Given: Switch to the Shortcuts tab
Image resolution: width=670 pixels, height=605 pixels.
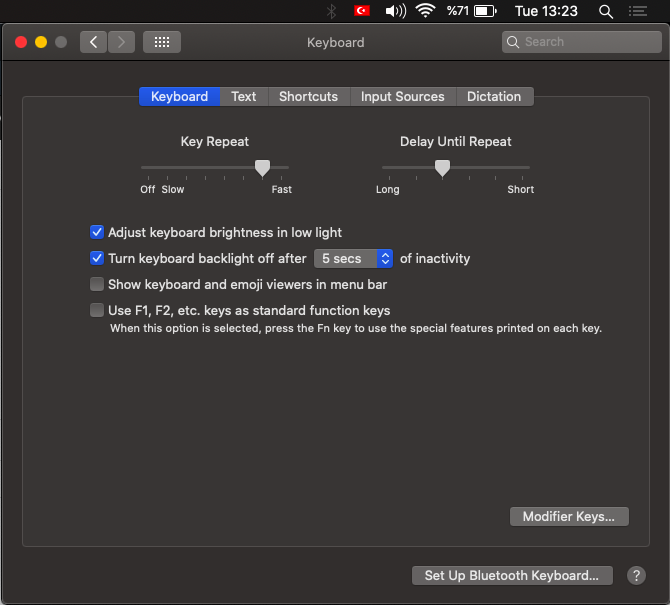Looking at the screenshot, I should point(309,97).
